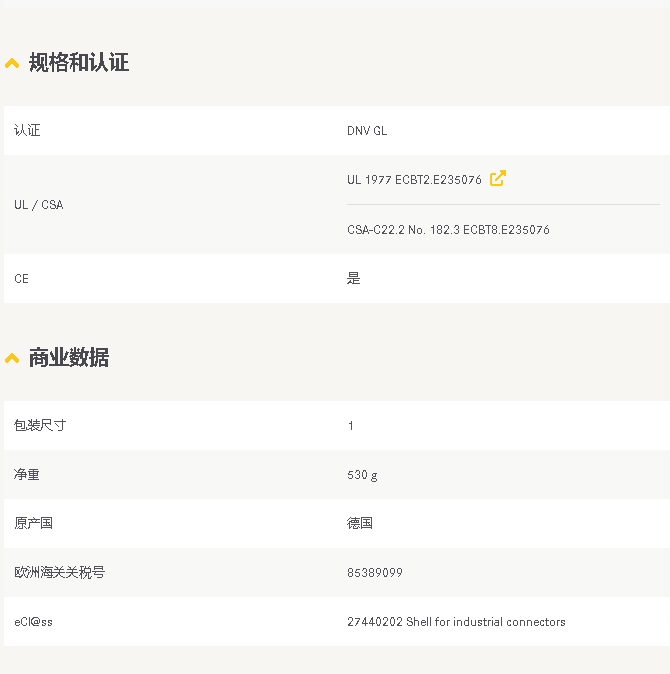Click the CE row label

point(21,279)
